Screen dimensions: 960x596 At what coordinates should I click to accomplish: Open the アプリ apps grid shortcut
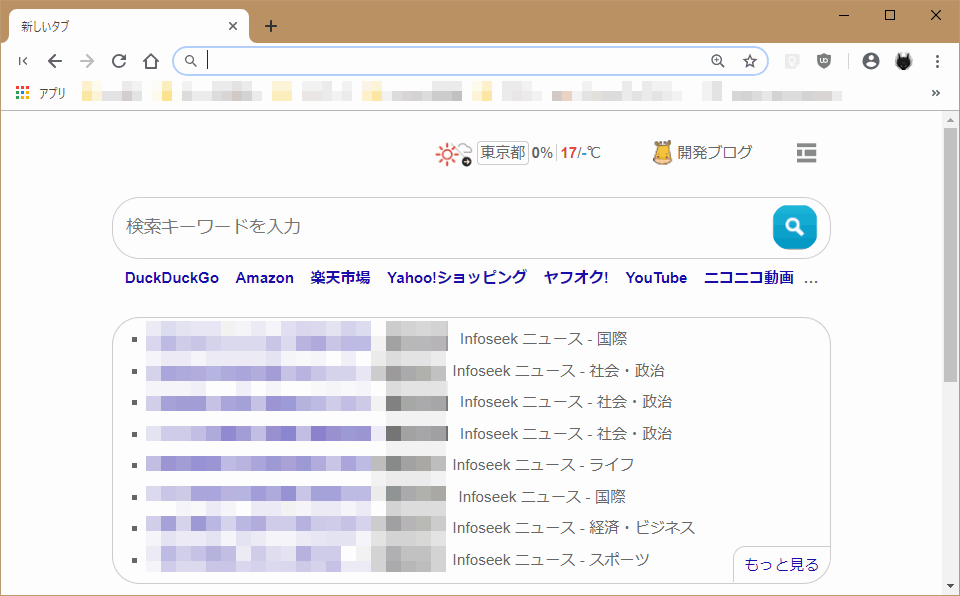41,93
